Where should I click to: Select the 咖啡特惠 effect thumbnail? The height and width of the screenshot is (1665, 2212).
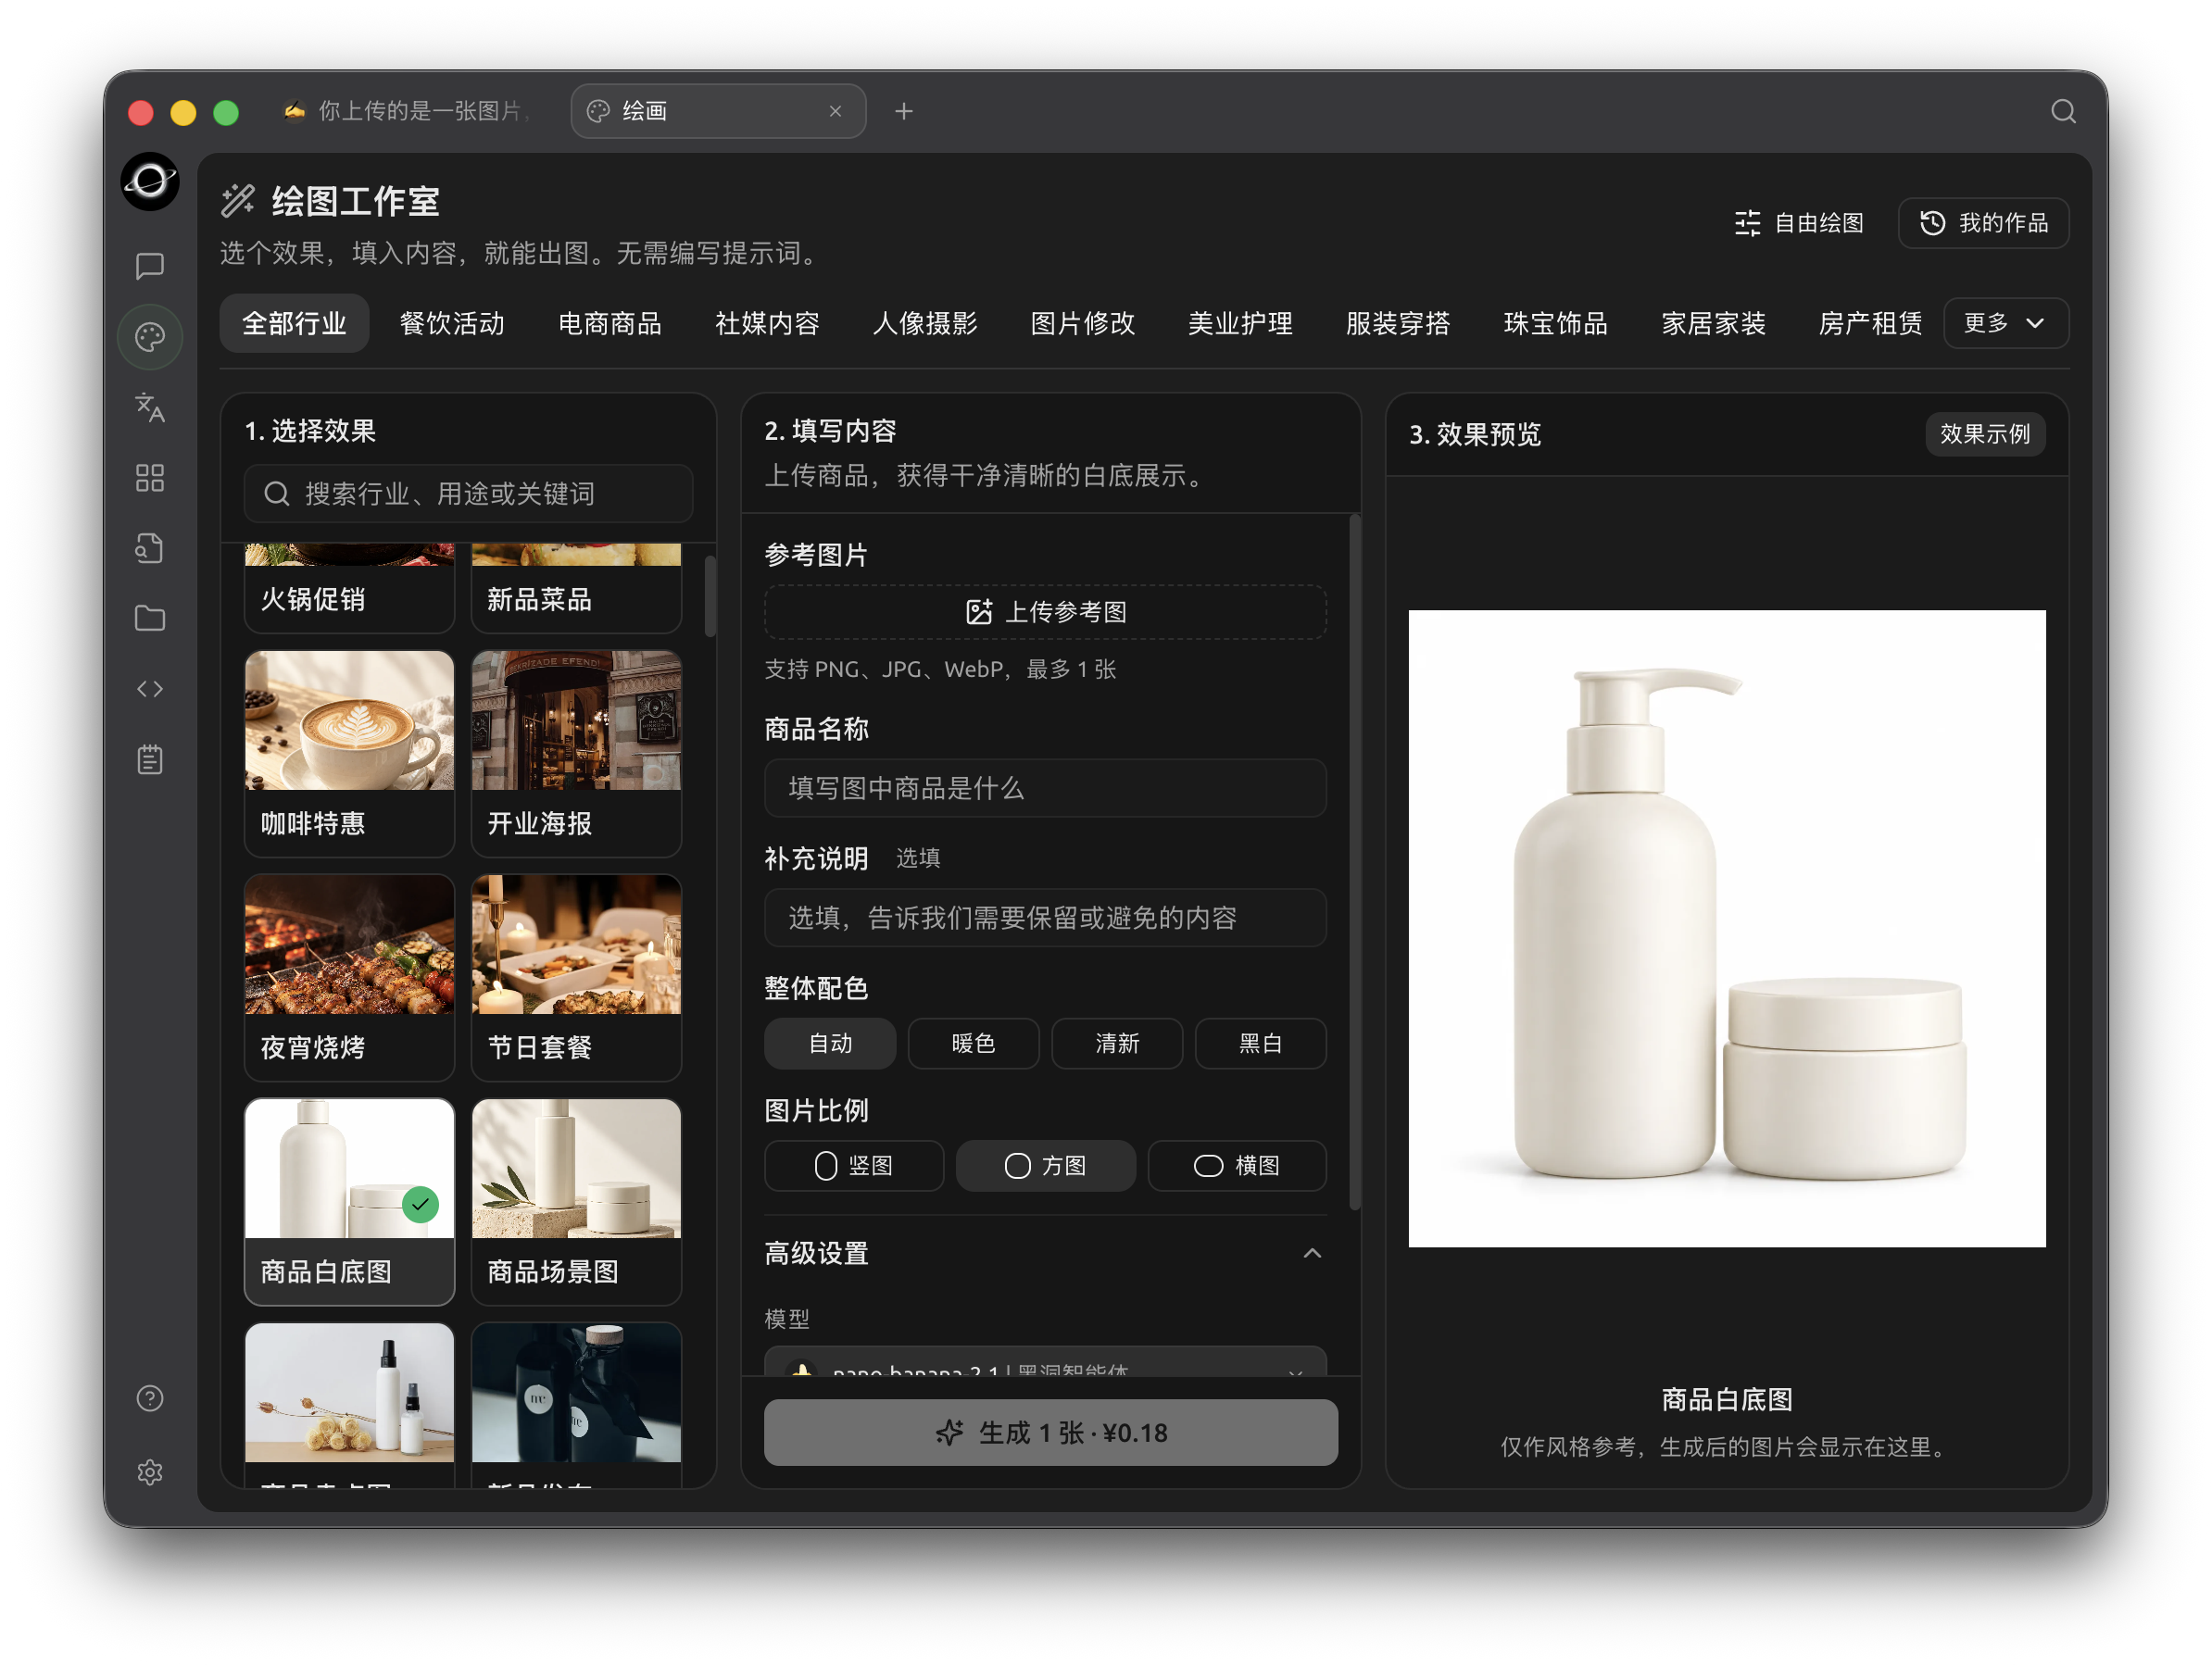(x=350, y=753)
